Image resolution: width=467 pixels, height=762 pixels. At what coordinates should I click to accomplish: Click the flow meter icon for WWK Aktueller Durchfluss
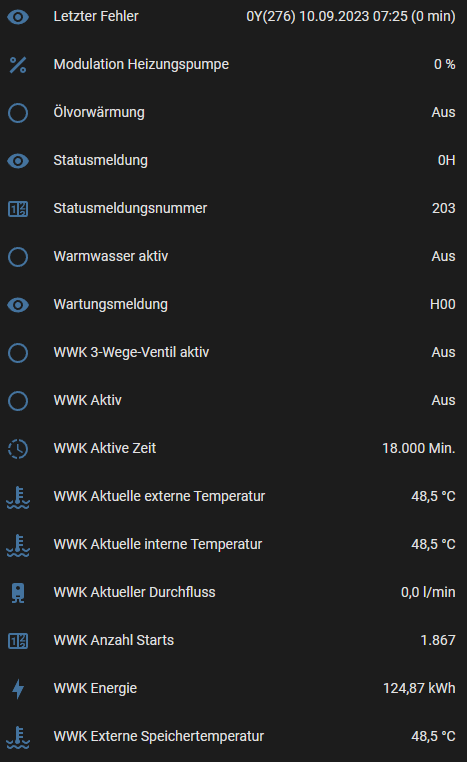tap(18, 593)
